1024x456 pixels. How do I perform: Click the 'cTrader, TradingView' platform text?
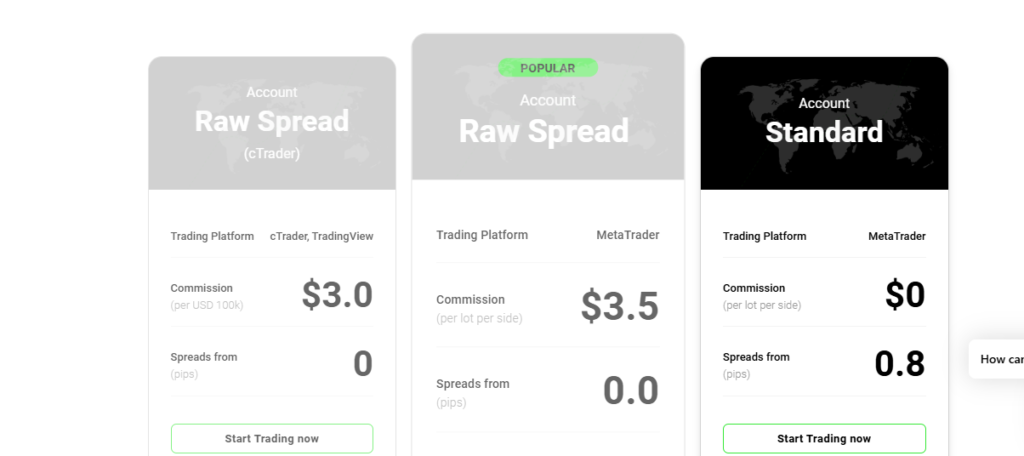coord(321,236)
